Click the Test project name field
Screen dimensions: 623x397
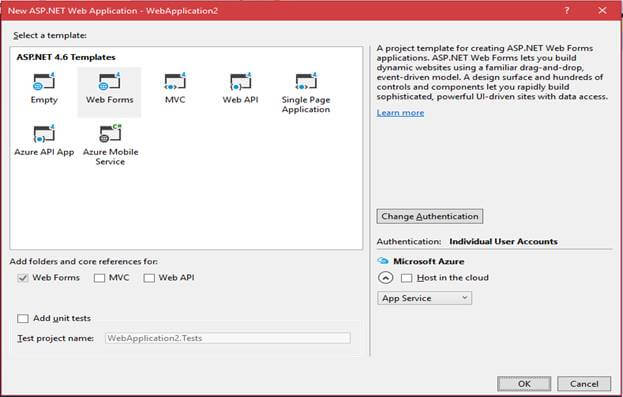tap(228, 338)
